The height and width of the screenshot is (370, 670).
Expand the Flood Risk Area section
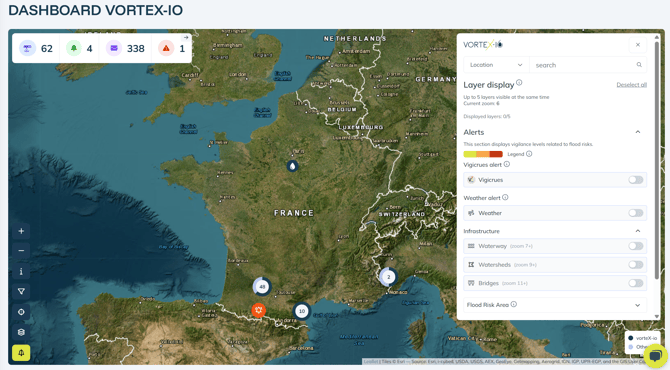tap(638, 305)
